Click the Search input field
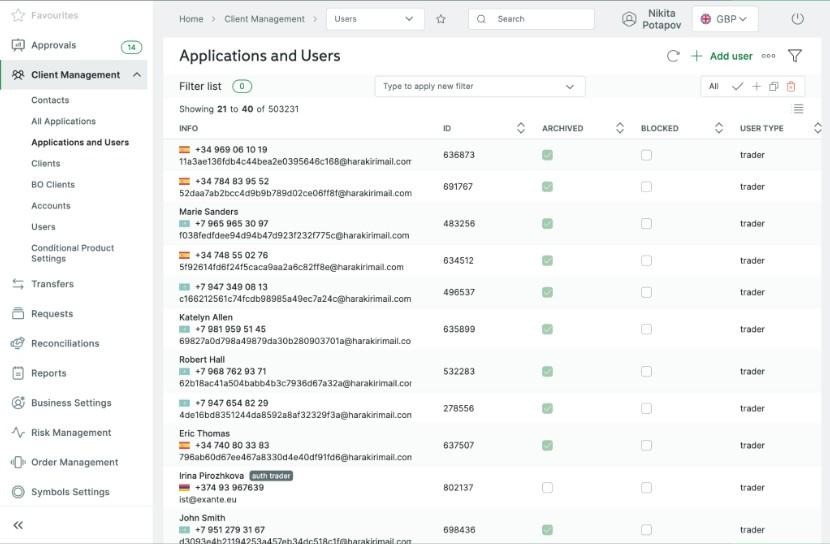 (x=540, y=19)
